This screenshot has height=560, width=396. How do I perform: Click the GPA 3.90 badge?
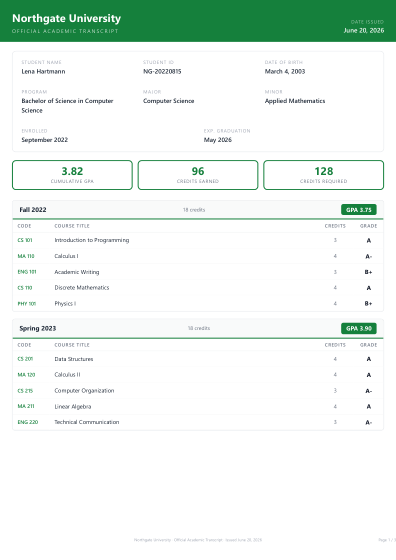tap(359, 328)
